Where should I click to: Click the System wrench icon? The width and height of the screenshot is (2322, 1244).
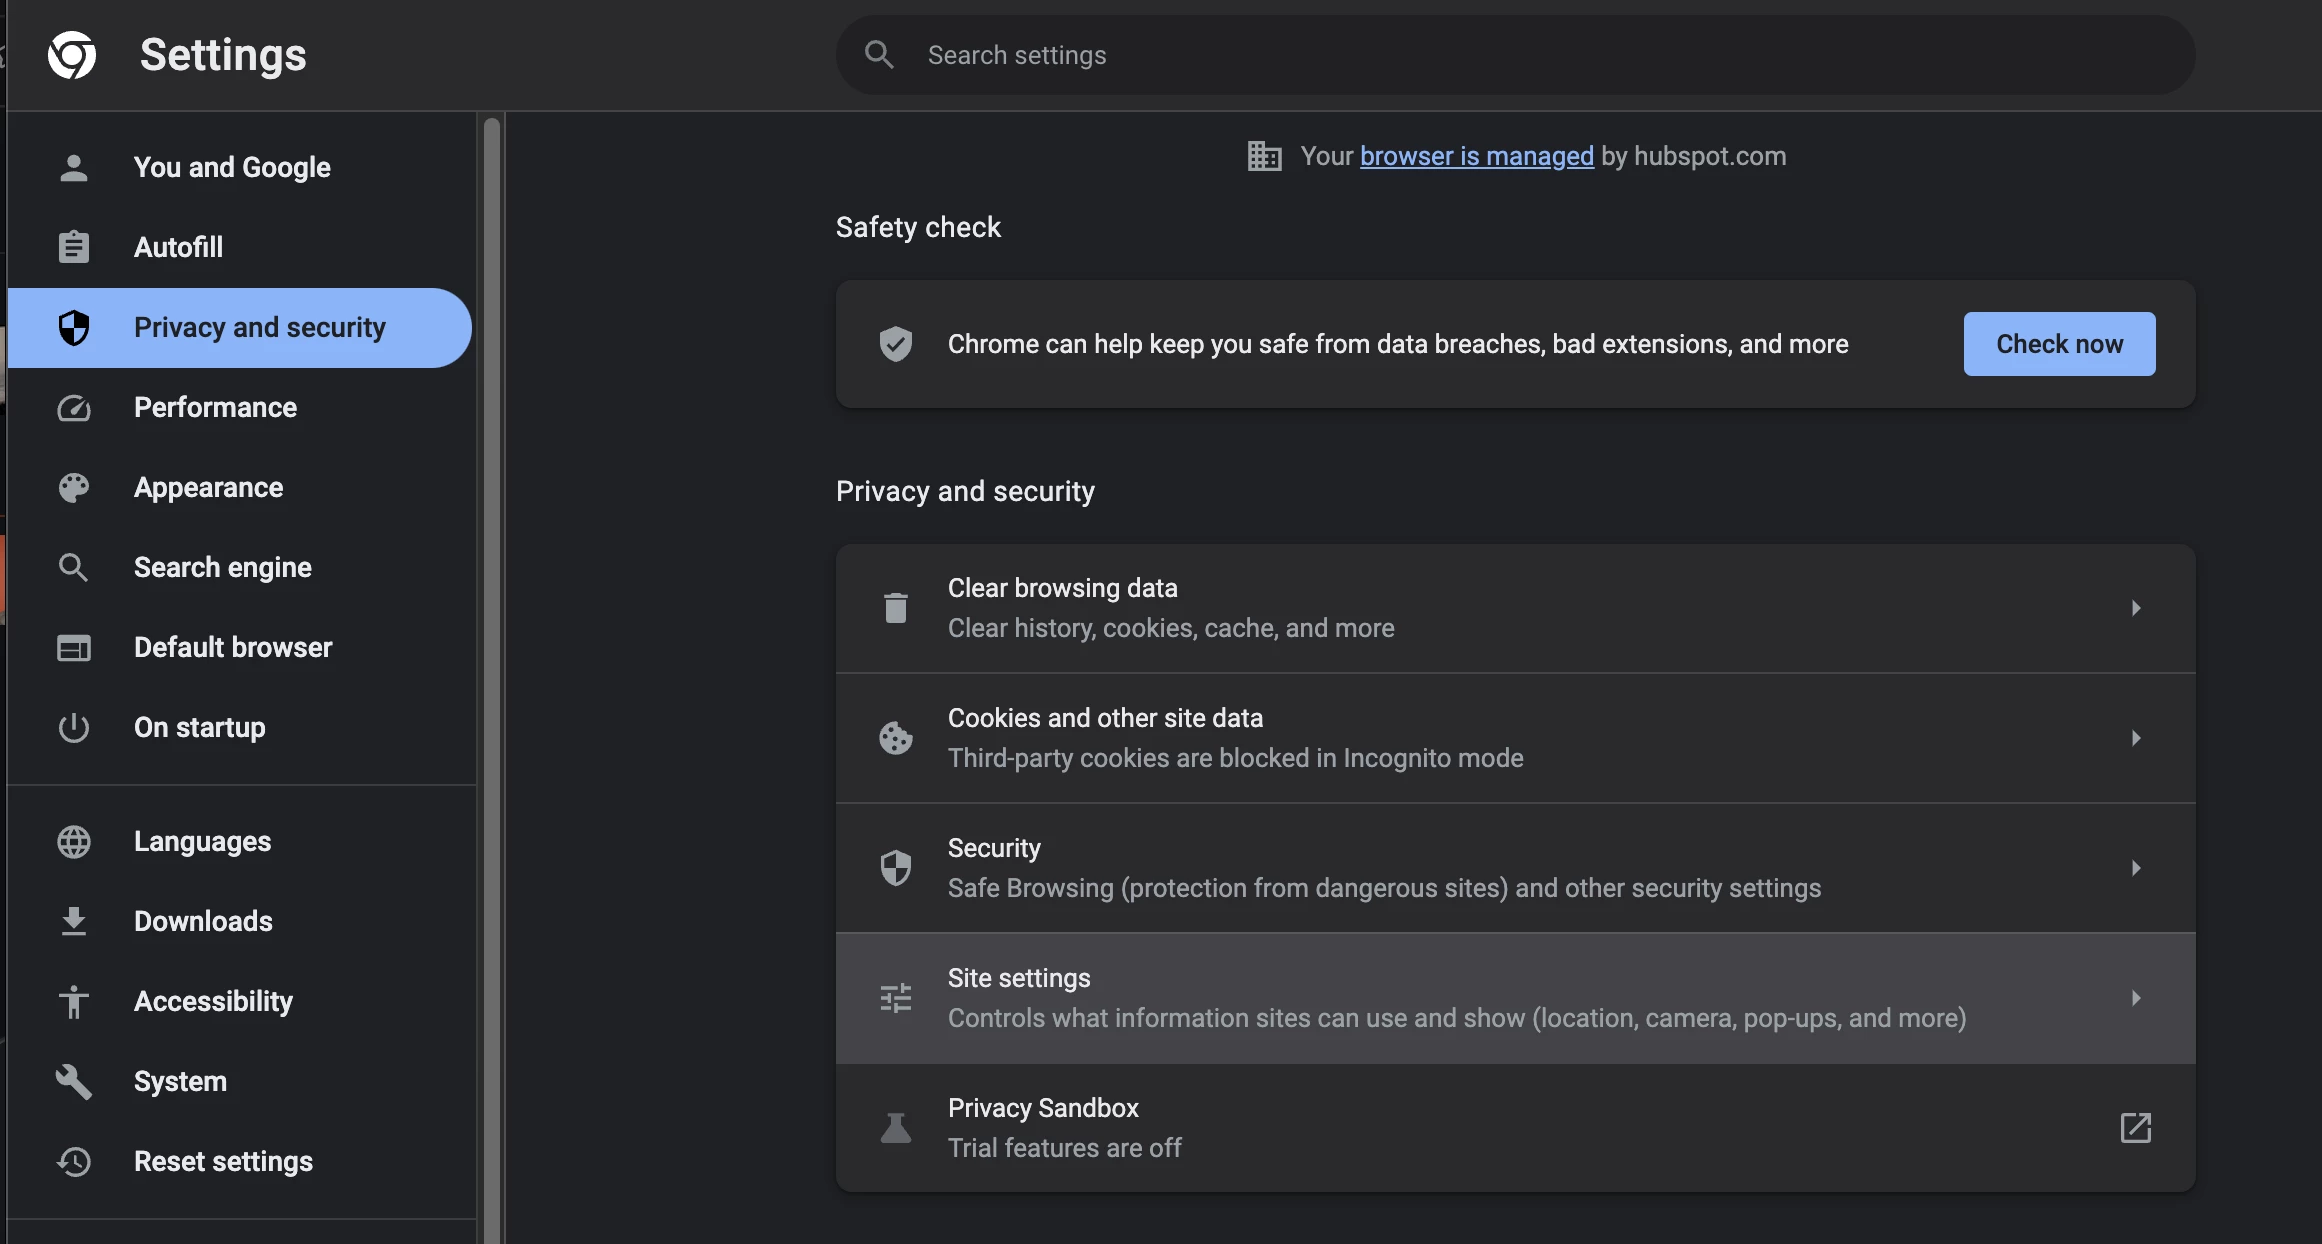coord(74,1081)
